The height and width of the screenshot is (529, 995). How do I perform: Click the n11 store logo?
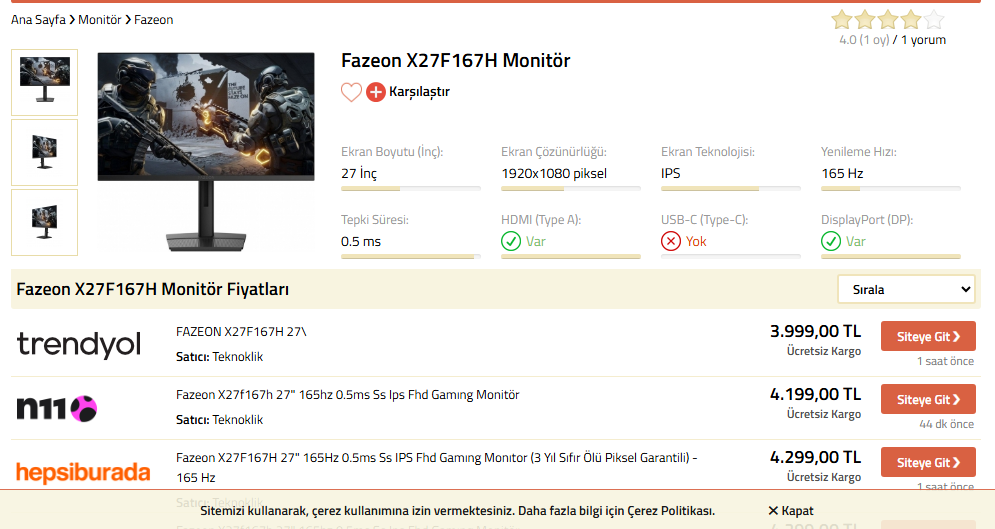click(x=56, y=408)
